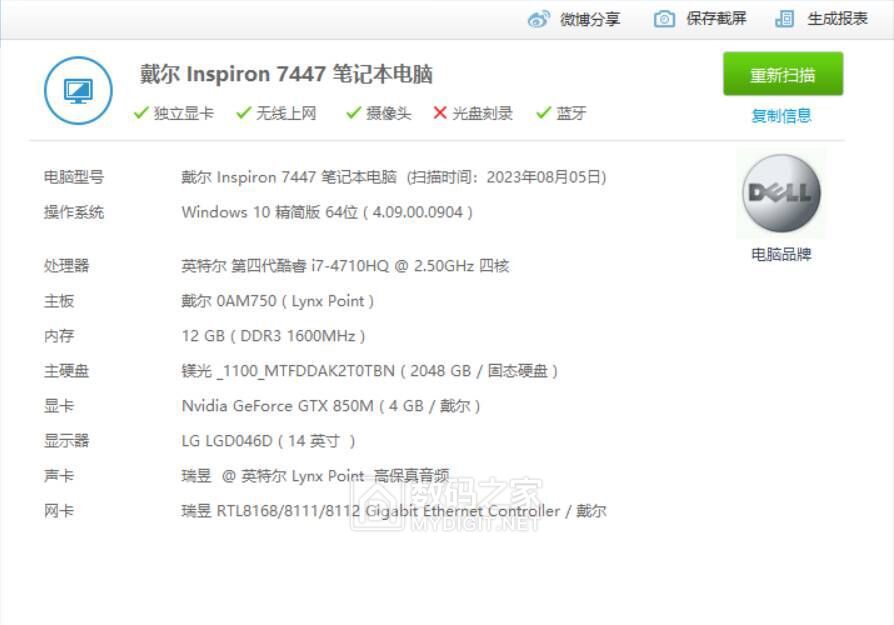Click the Weibo share icon
Image resolution: width=894 pixels, height=625 pixels.
pyautogui.click(x=539, y=19)
